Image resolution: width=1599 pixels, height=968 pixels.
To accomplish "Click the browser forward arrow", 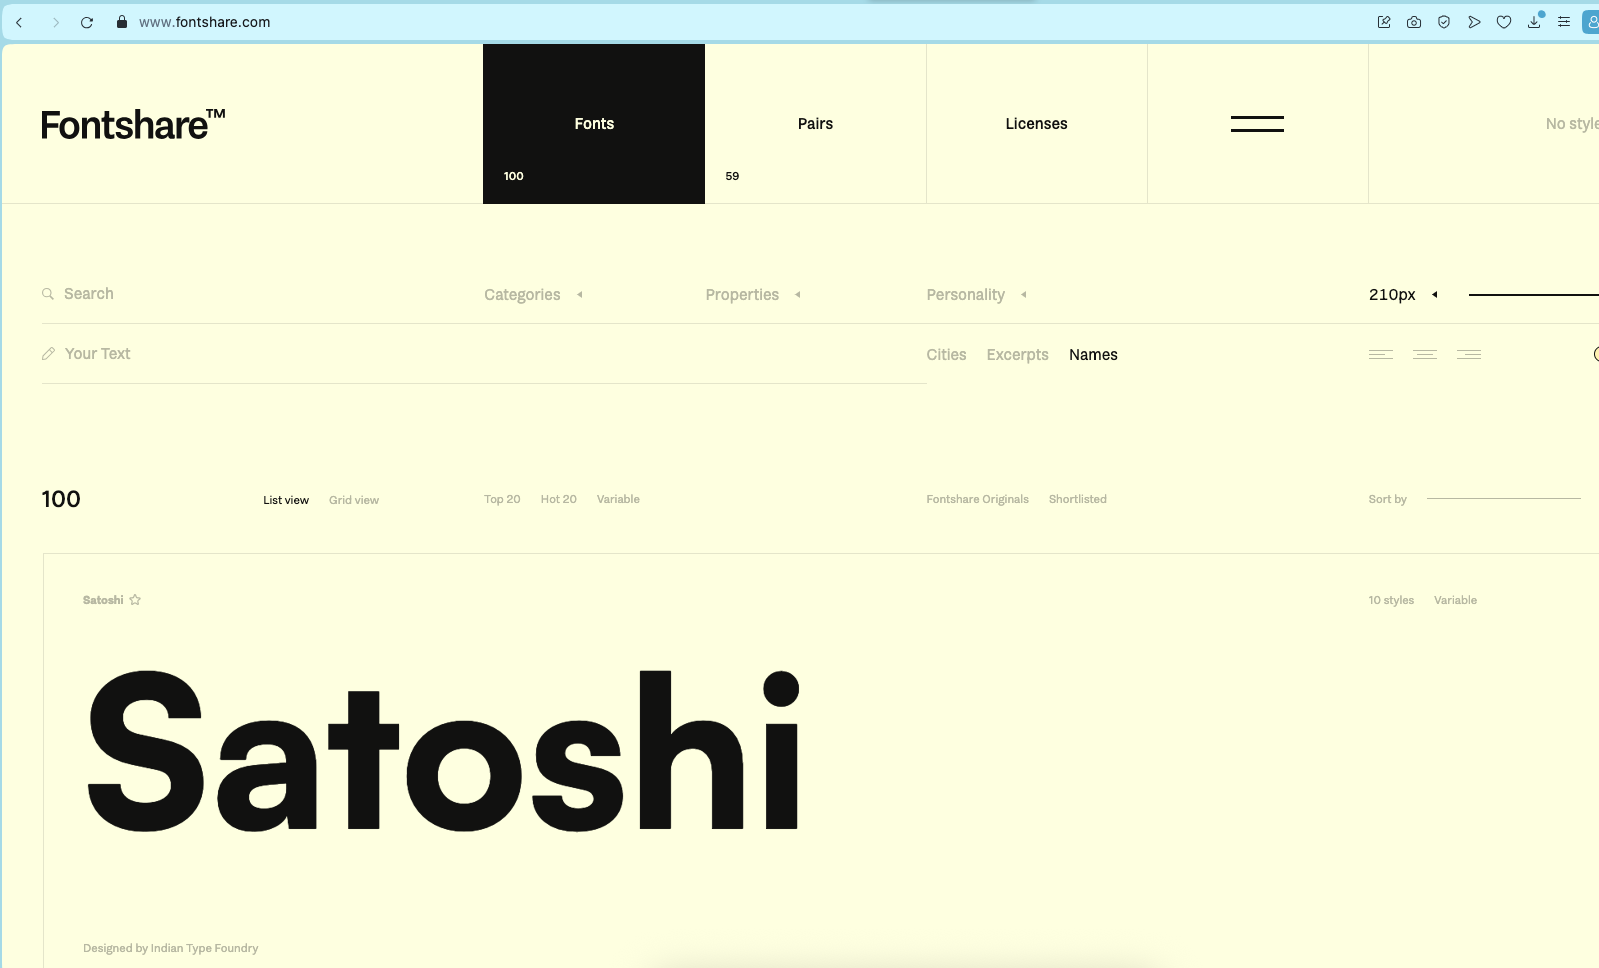I will 56,22.
